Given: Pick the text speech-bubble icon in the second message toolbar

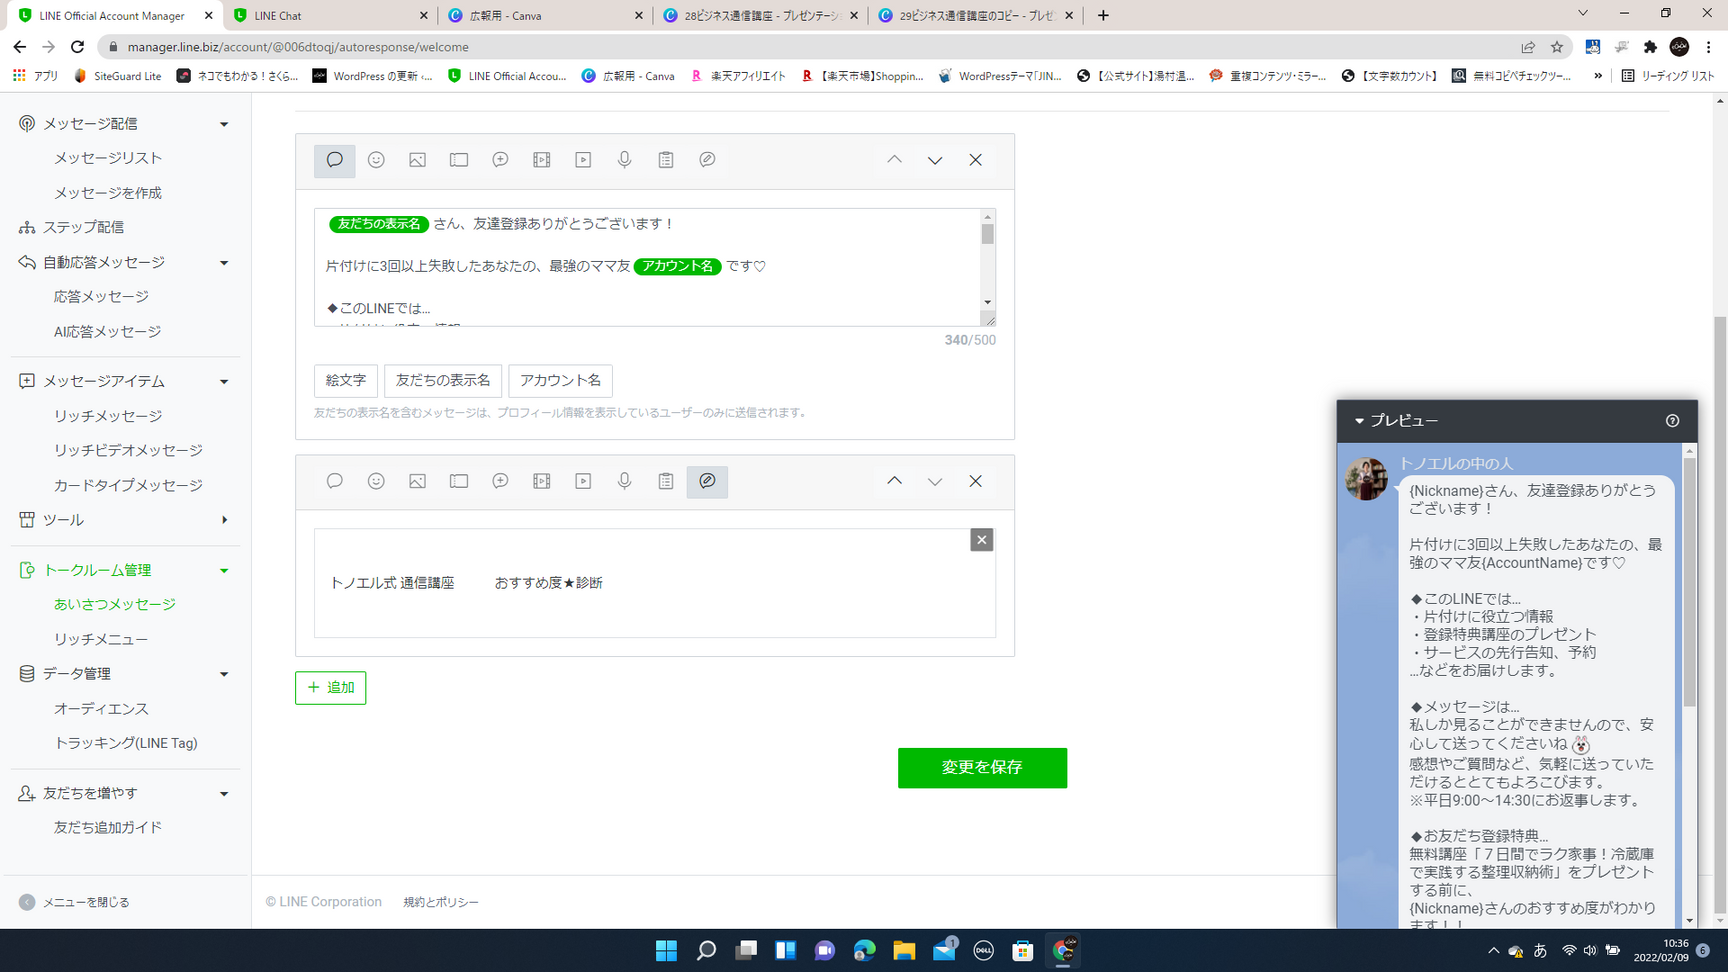Looking at the screenshot, I should tap(335, 481).
